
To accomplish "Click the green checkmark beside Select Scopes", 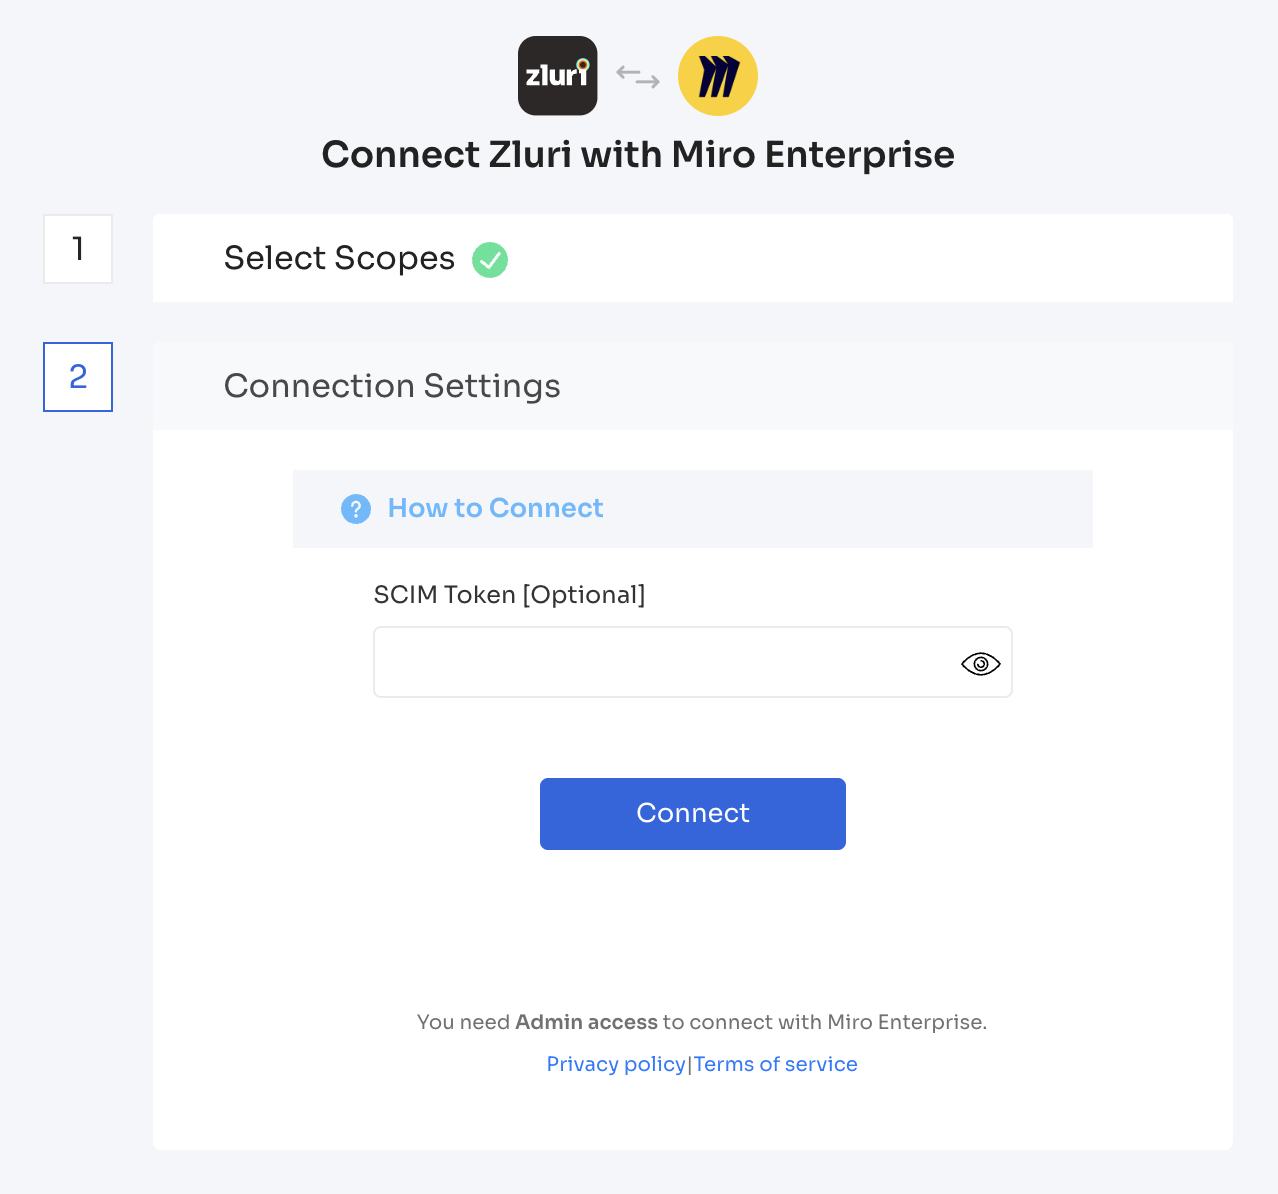I will click(x=490, y=260).
